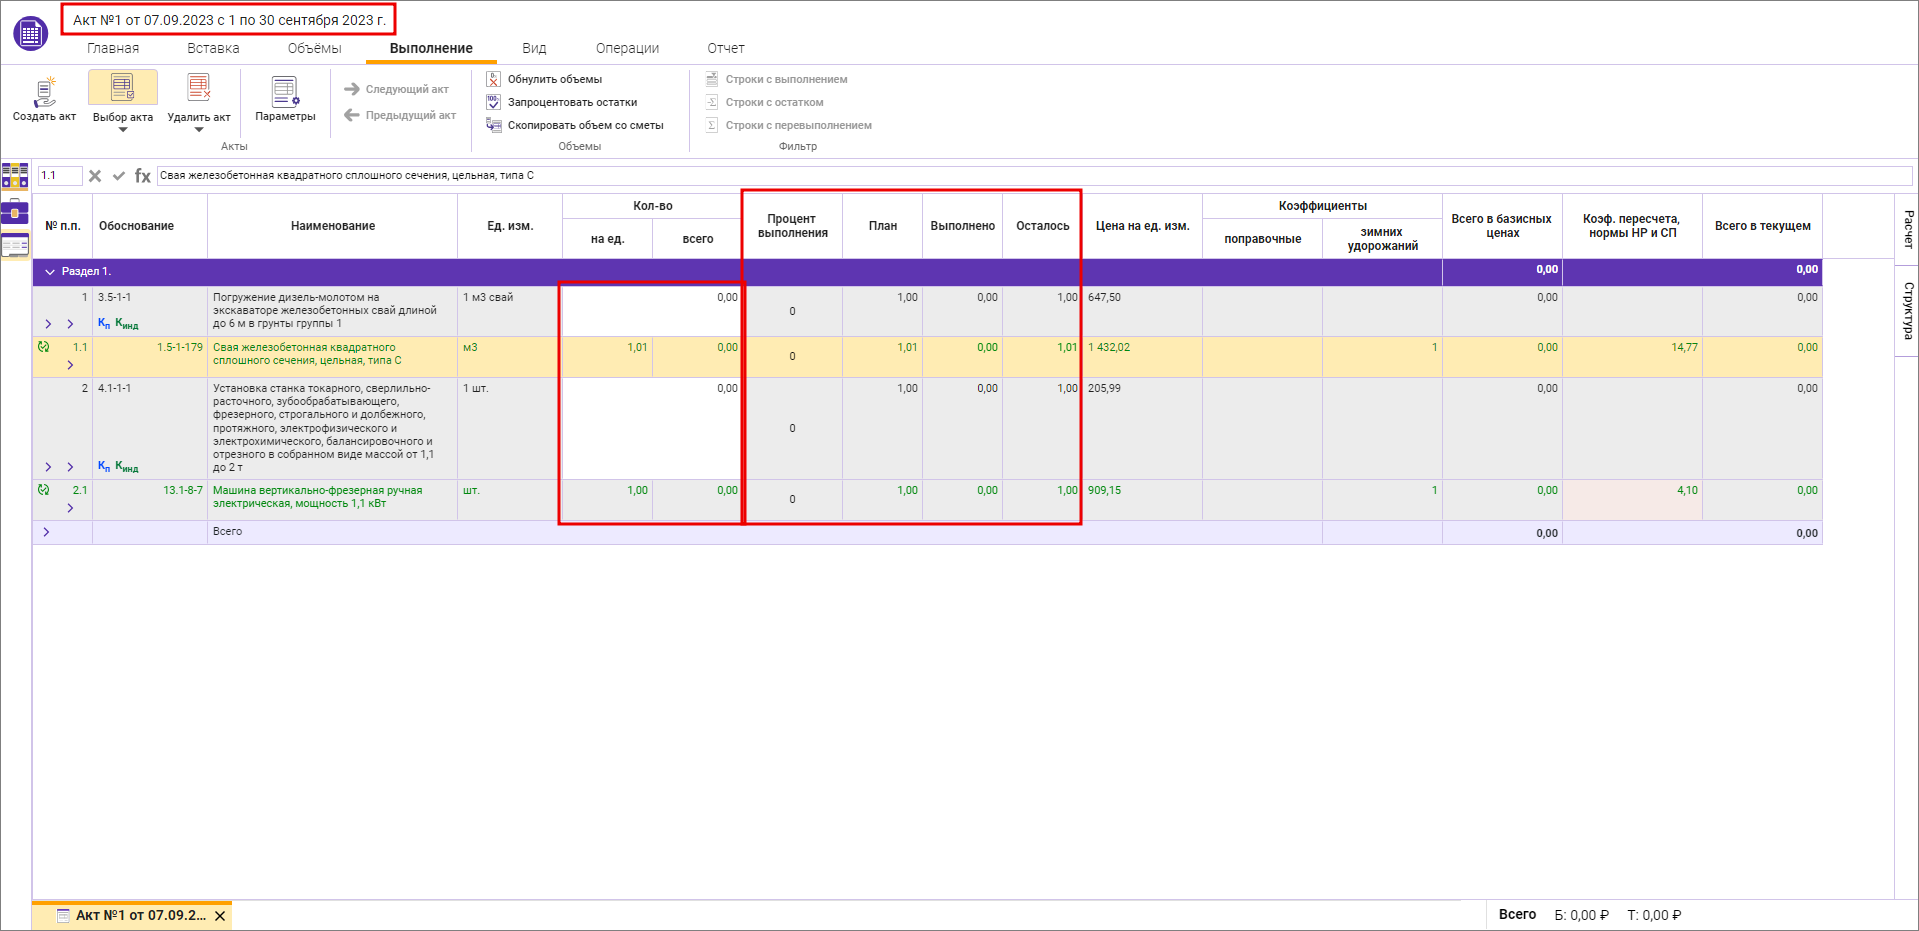Close the Акт №1 document tab
Image resolution: width=1919 pixels, height=931 pixels.
220,916
